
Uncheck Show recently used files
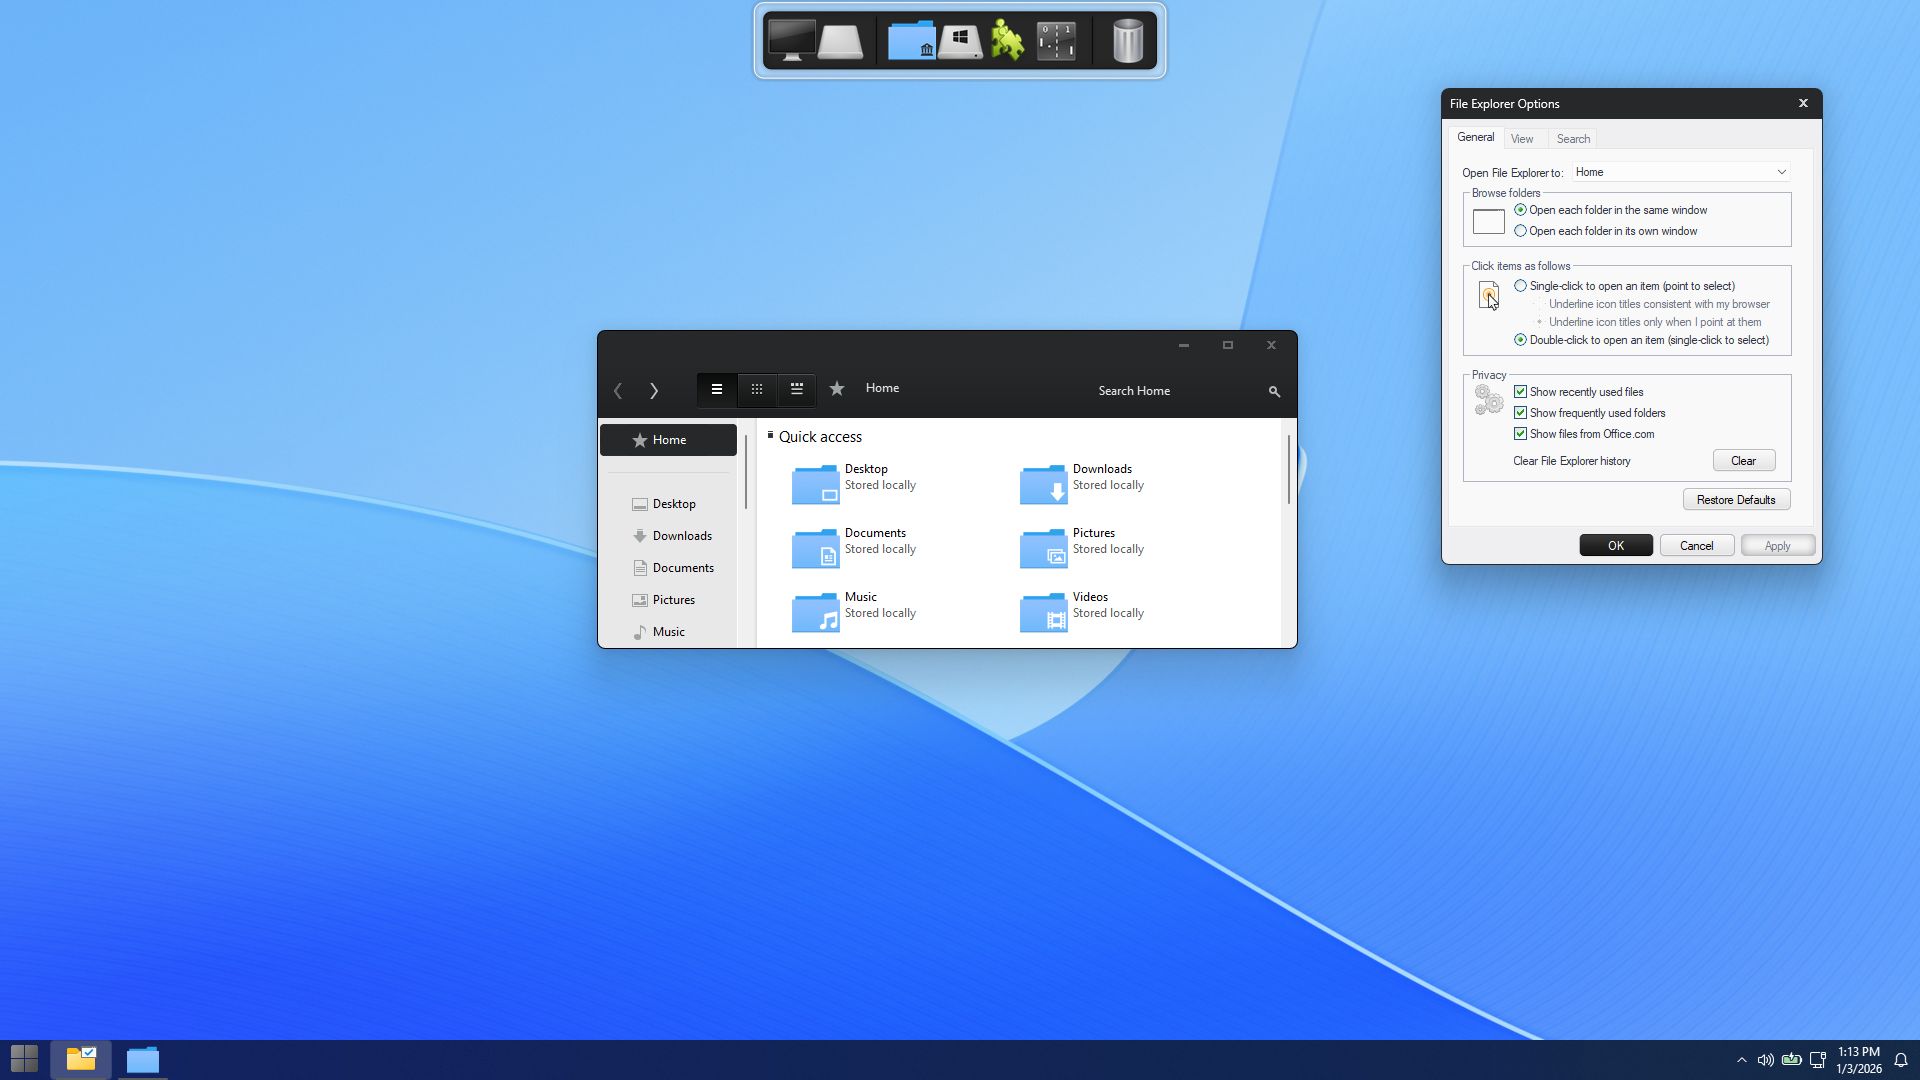coord(1520,392)
